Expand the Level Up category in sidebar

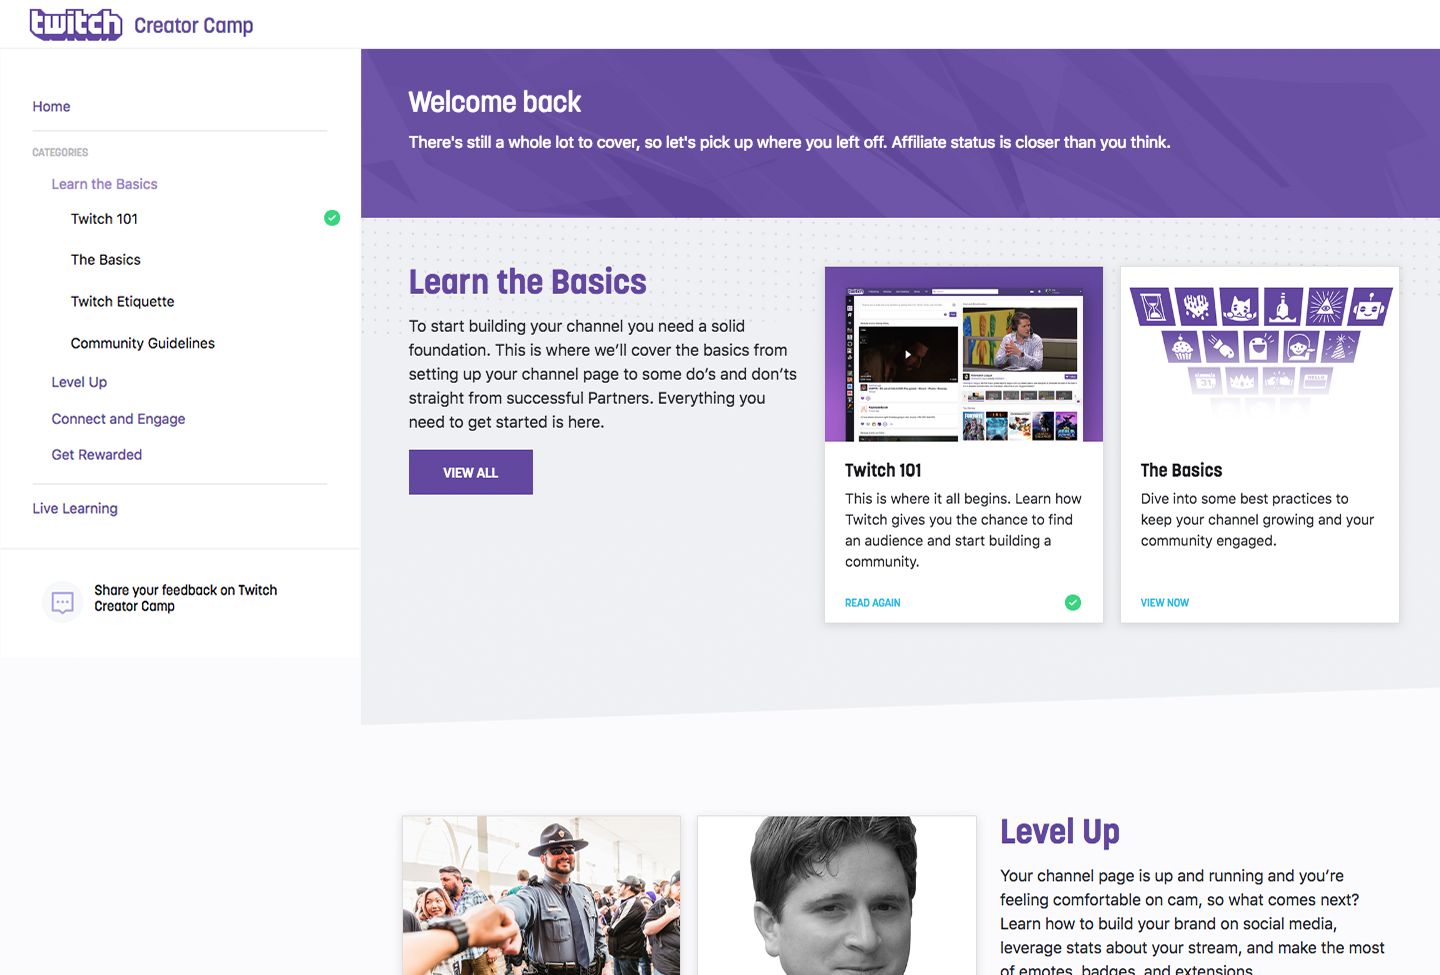pos(79,382)
